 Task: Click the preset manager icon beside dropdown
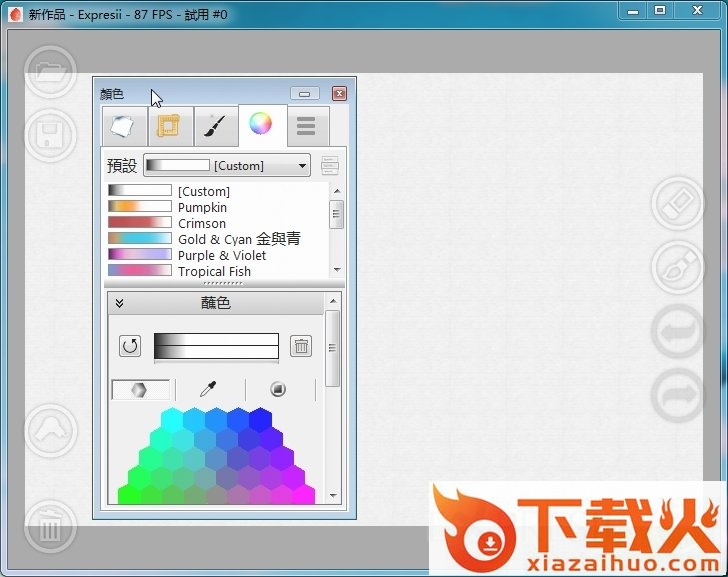(x=330, y=166)
